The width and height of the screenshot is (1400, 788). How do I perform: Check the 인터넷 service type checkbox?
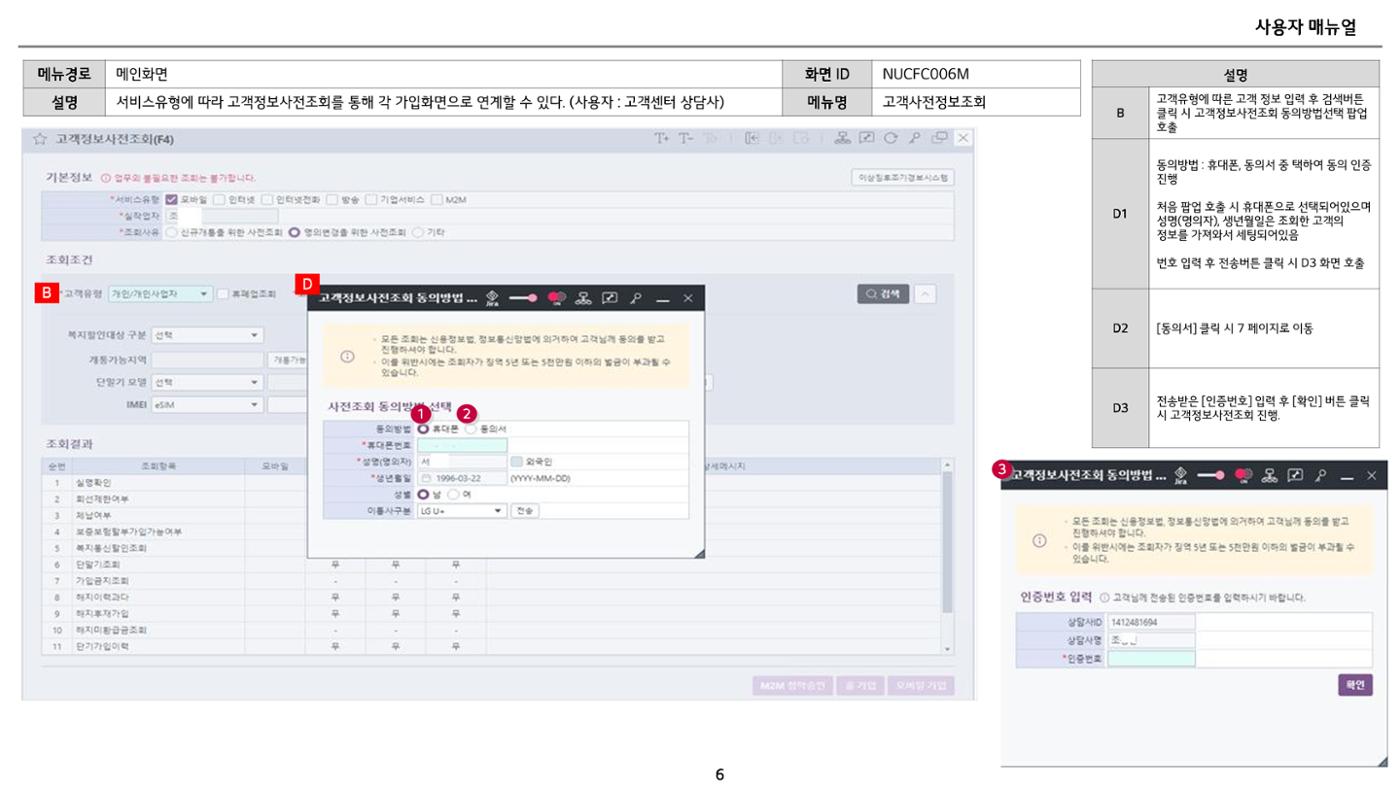(221, 199)
